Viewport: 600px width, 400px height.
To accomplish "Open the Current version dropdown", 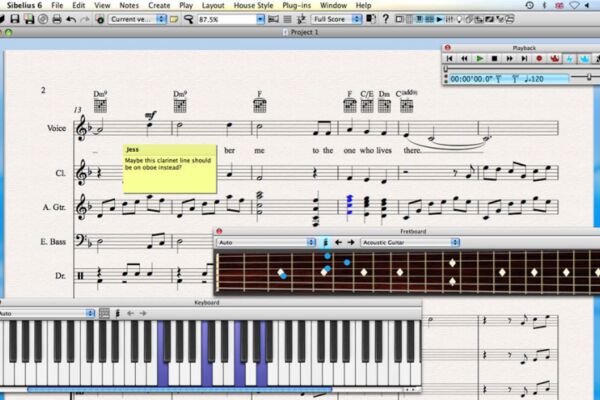I will pyautogui.click(x=137, y=19).
